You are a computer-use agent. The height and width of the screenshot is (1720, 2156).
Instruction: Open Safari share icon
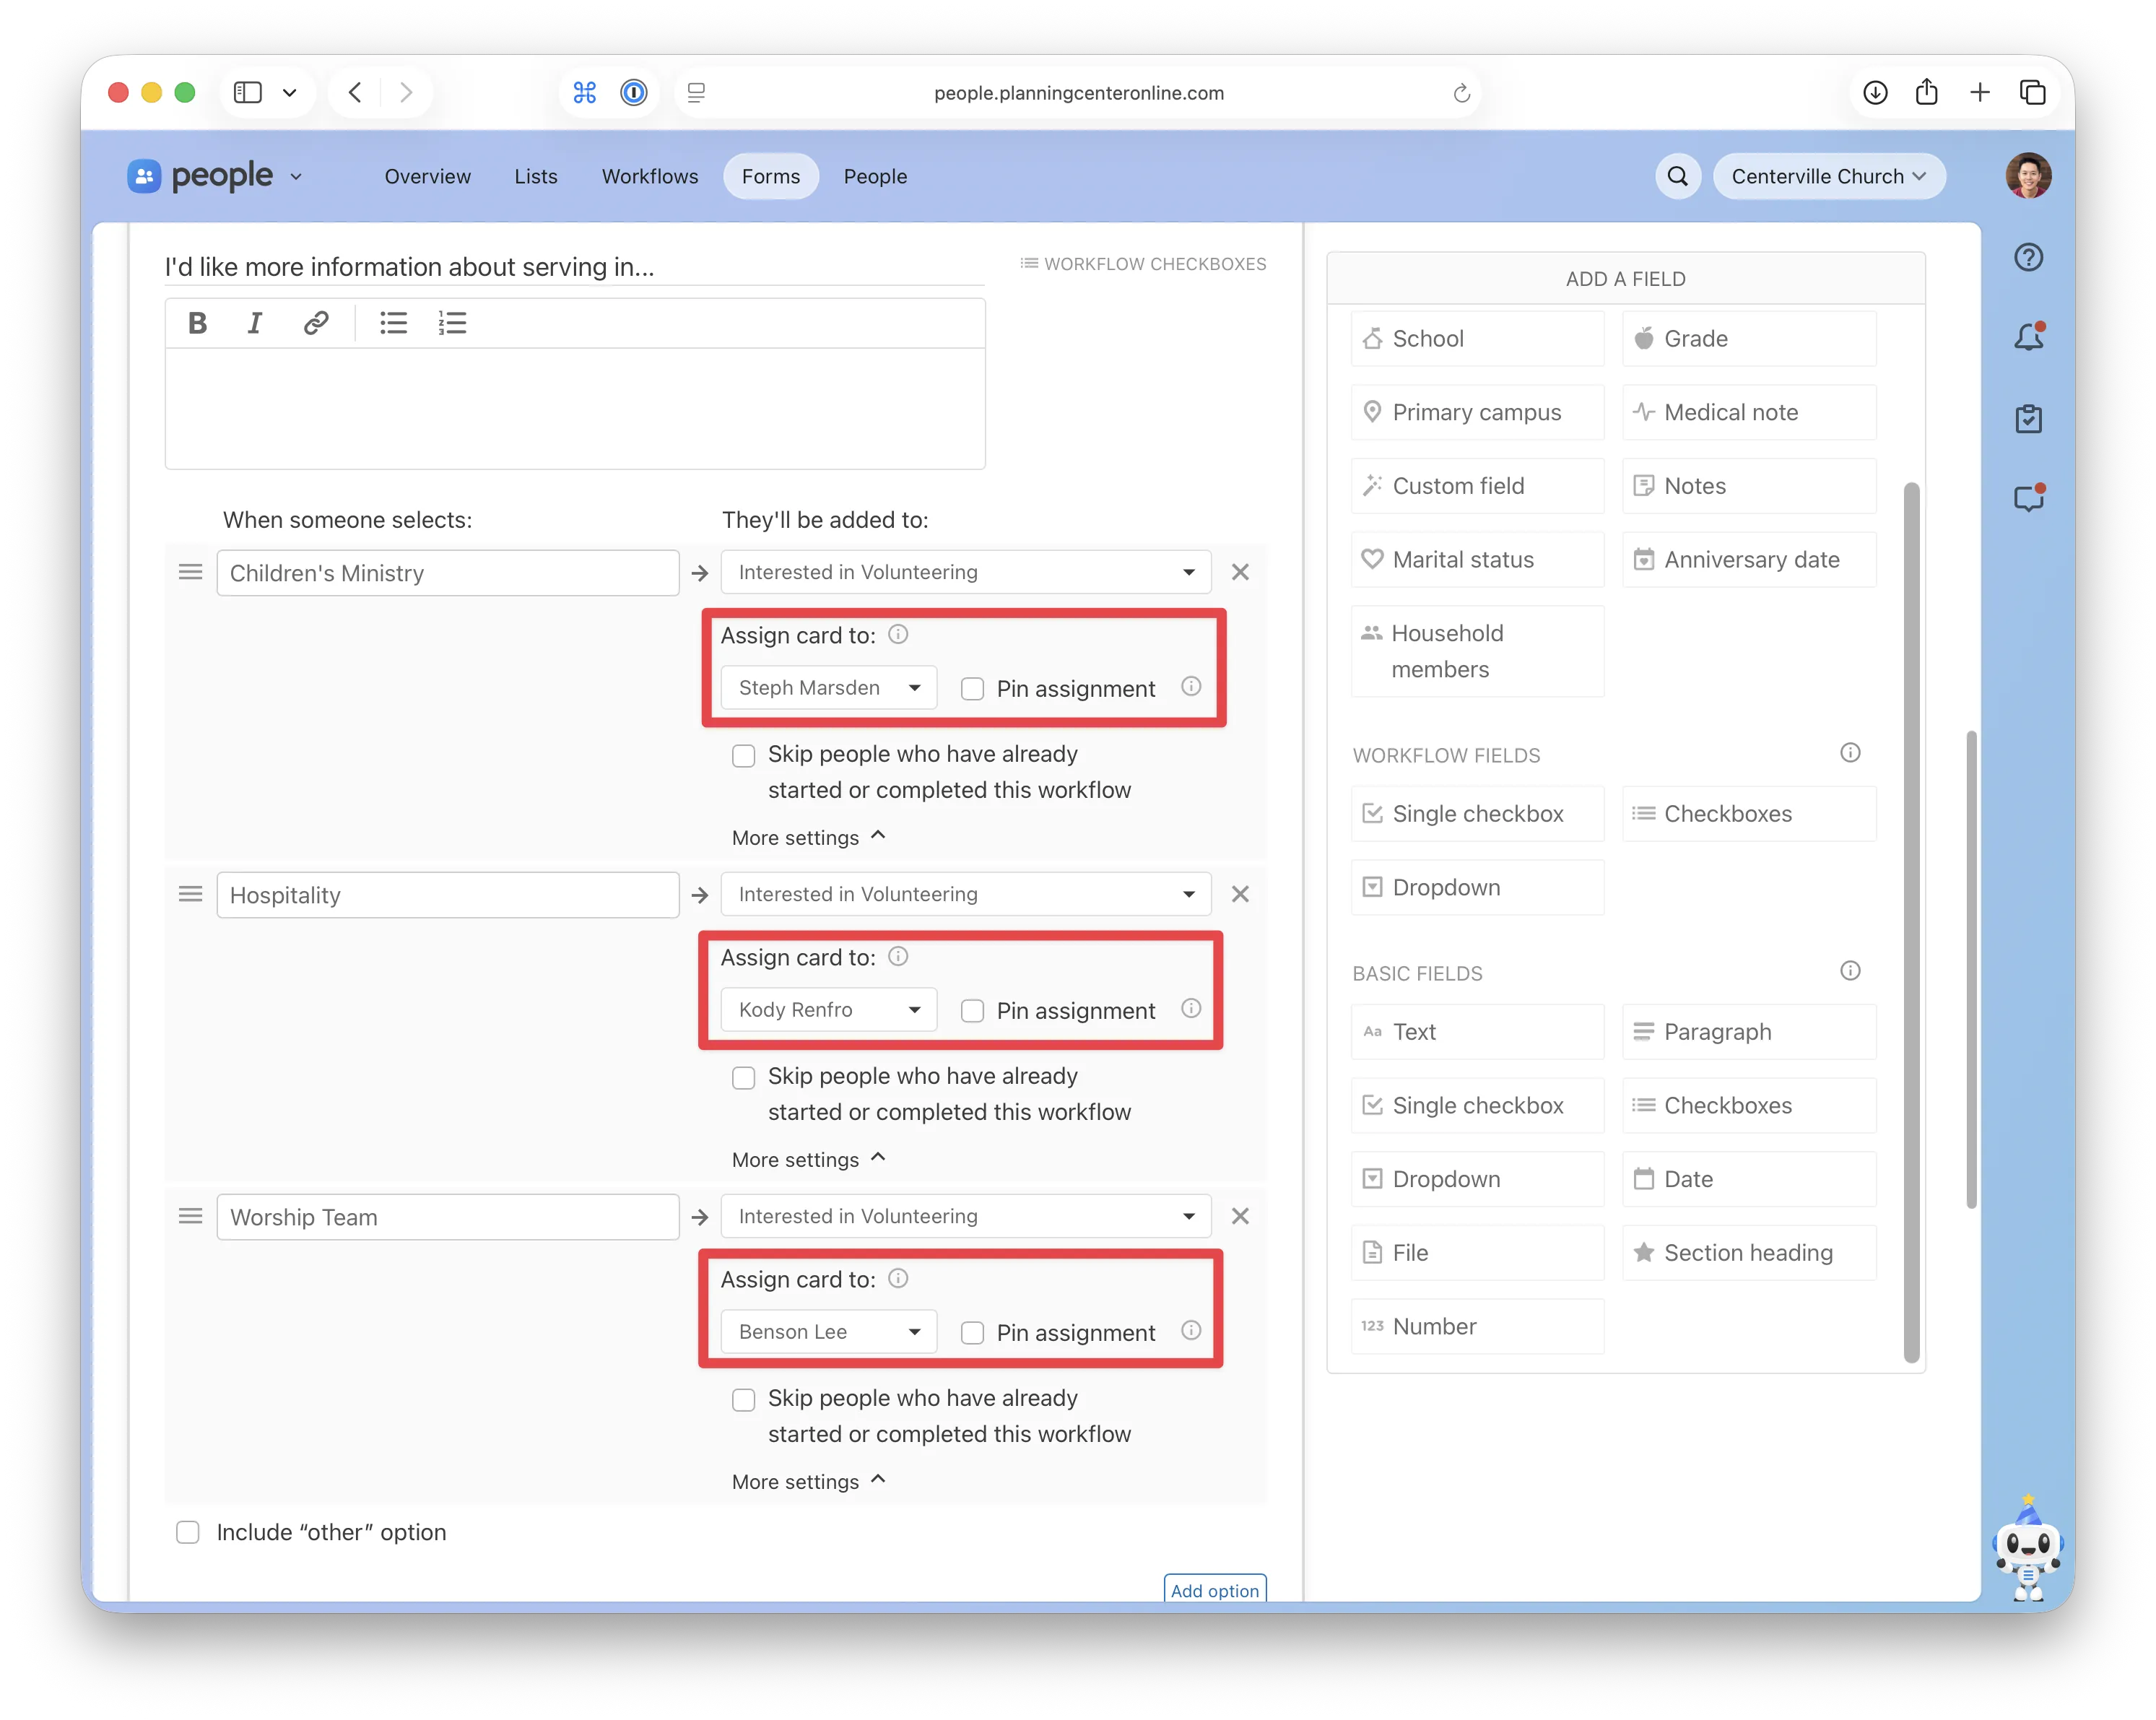(x=1926, y=93)
